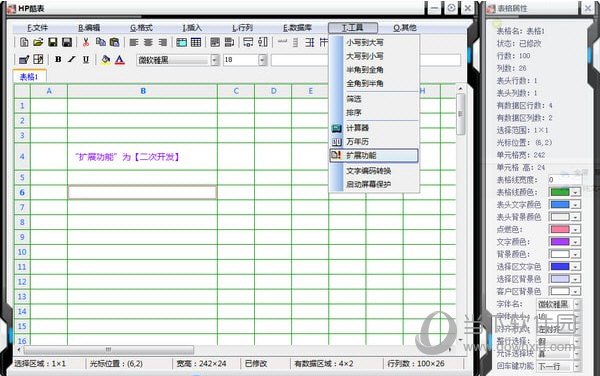Open the 表格线颜色 green color dropdown
This screenshot has height=376, width=600.
click(x=575, y=192)
